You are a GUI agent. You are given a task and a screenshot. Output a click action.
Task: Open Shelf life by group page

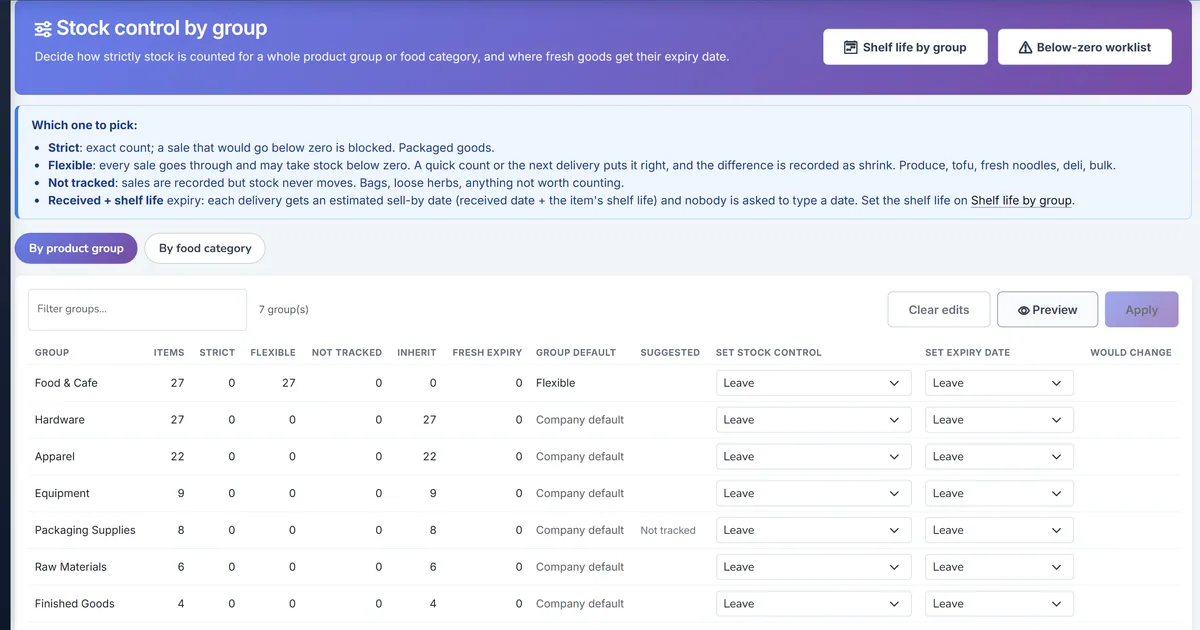coord(905,47)
